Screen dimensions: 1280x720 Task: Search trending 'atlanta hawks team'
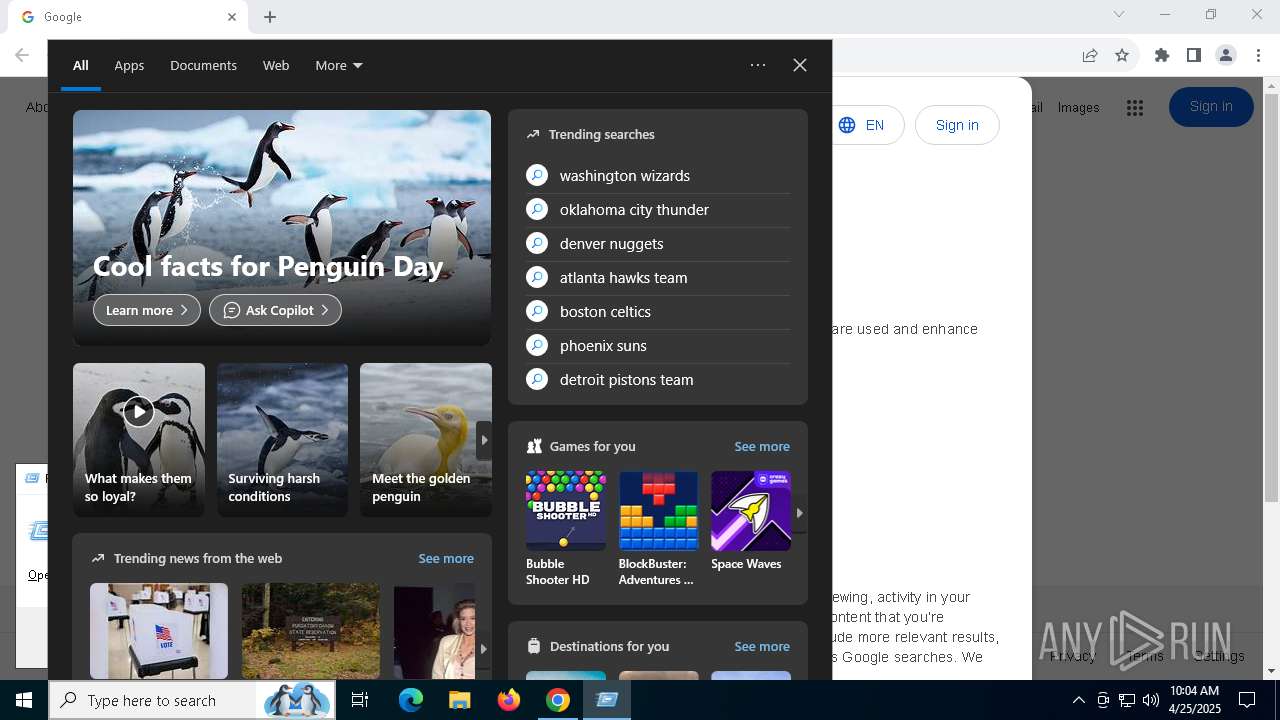(658, 278)
